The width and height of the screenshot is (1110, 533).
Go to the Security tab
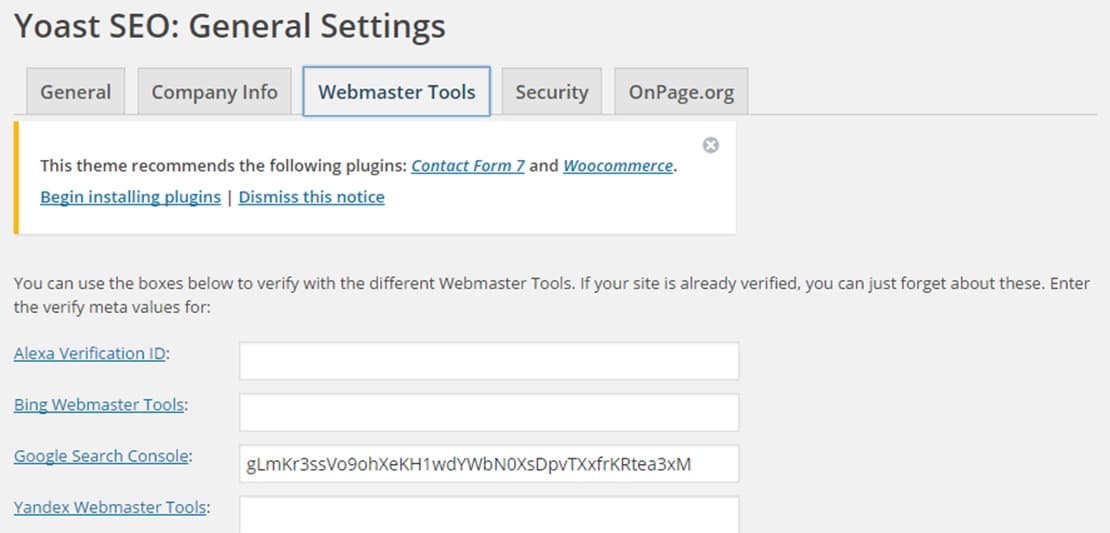click(x=551, y=91)
